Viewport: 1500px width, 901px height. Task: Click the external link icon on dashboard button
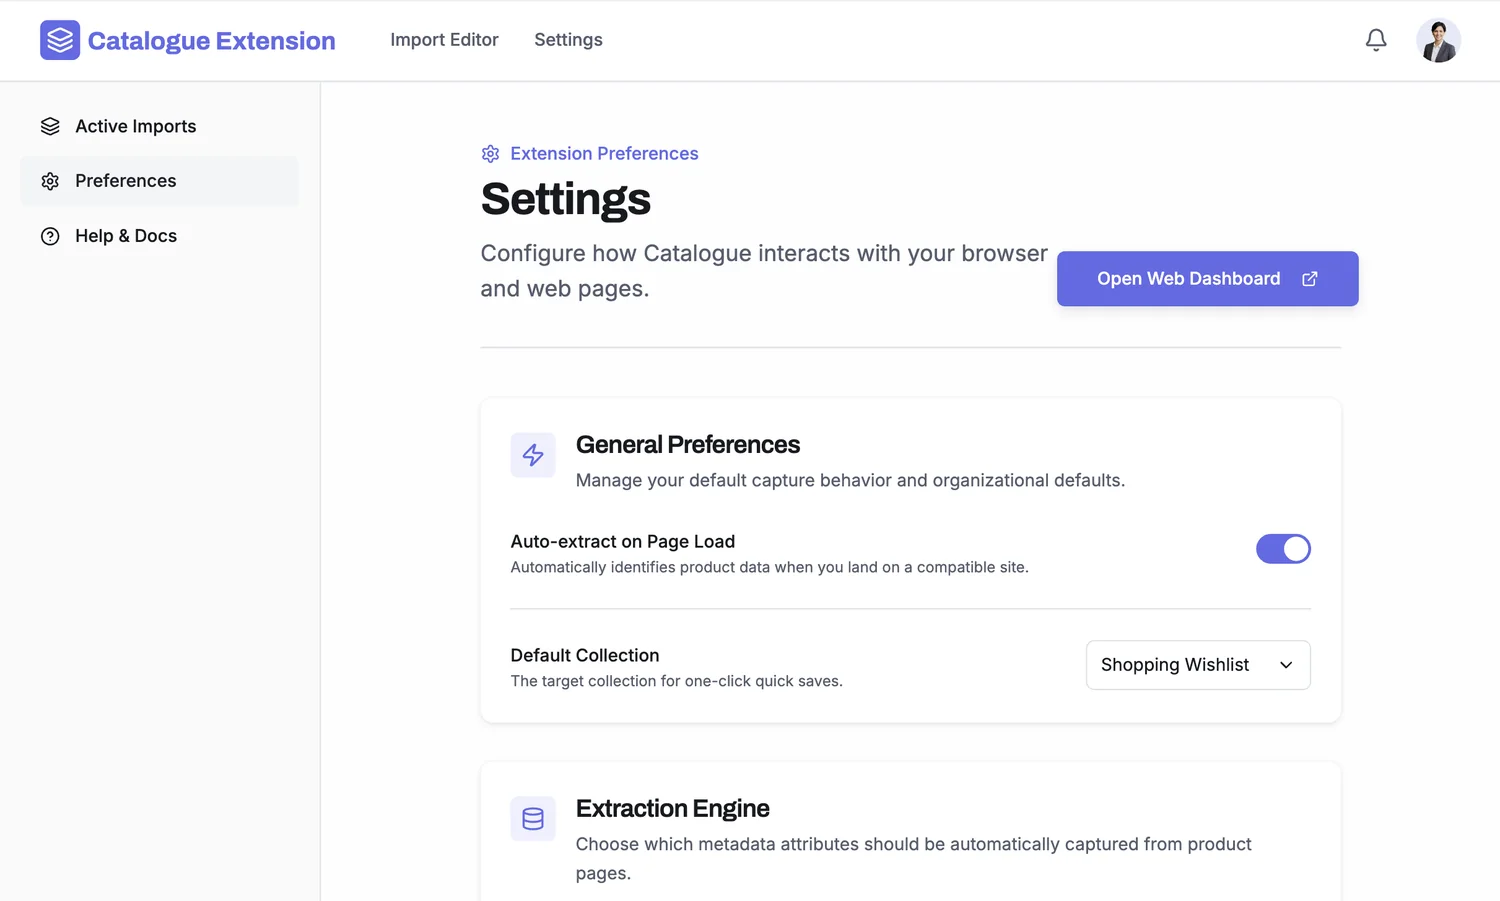[x=1310, y=279]
